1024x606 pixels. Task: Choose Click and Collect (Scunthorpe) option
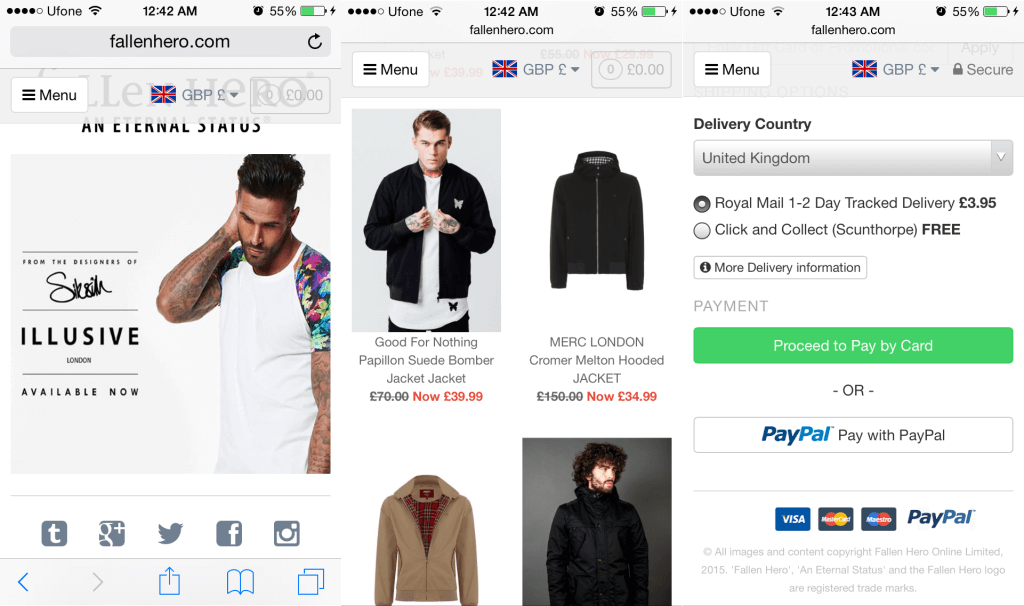[x=702, y=230]
